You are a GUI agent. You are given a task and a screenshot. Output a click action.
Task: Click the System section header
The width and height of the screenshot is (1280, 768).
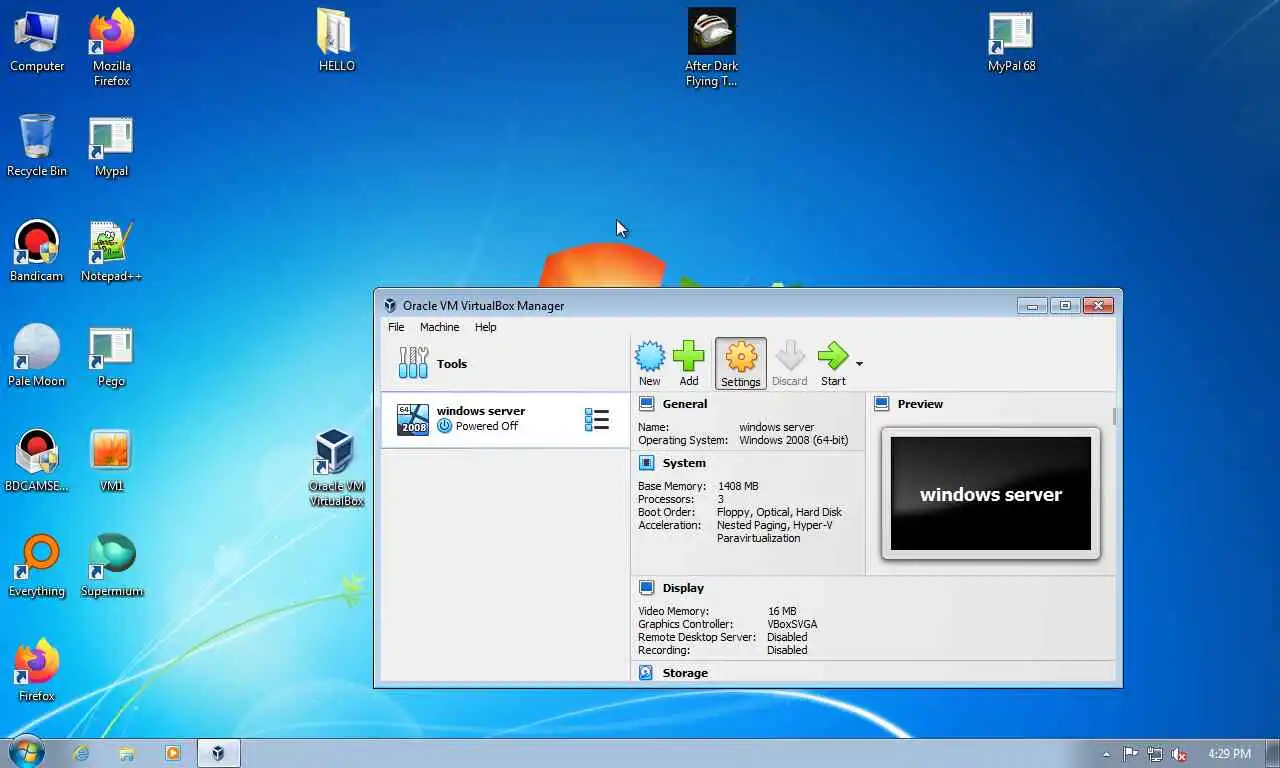[x=684, y=463]
